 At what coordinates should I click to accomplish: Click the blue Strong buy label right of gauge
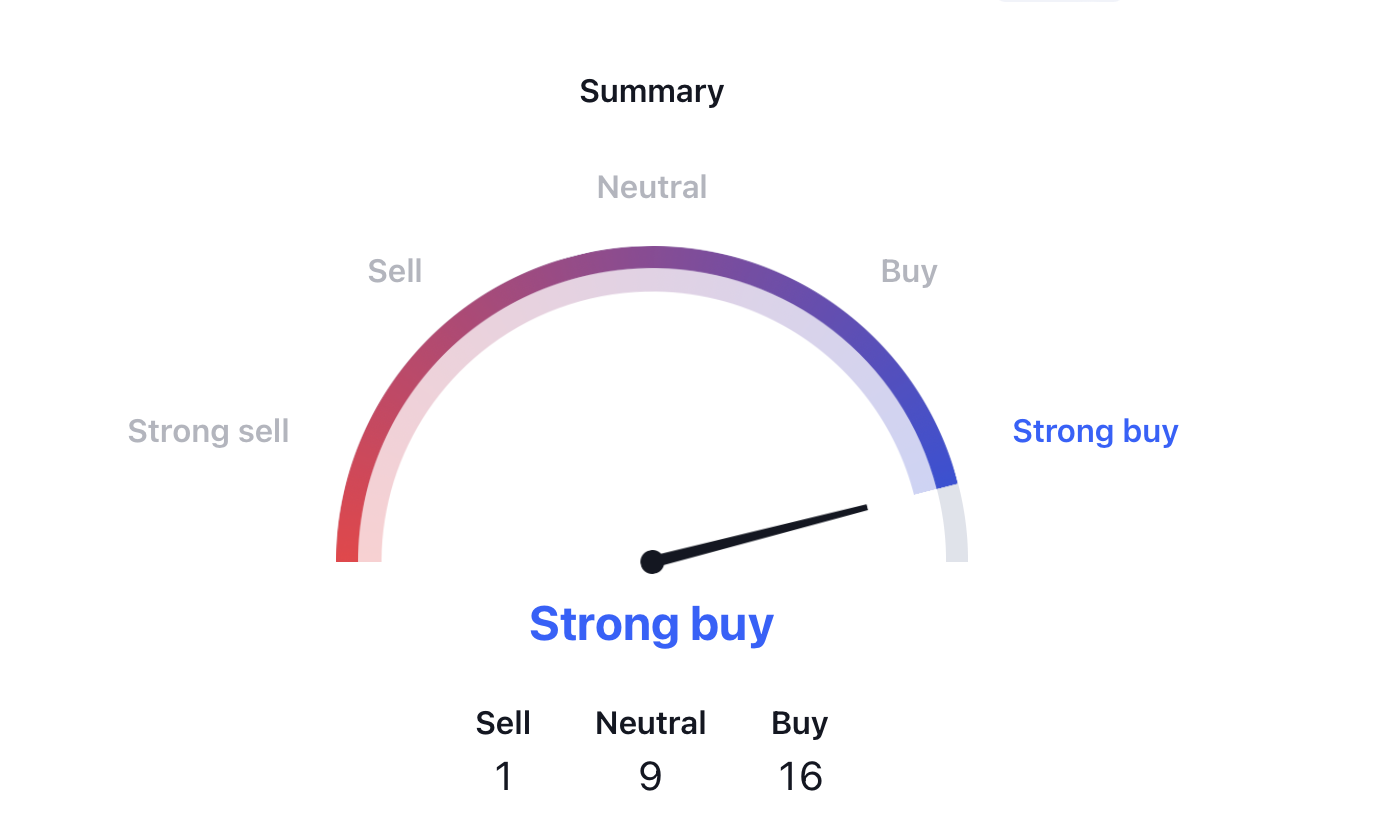[x=1095, y=431]
